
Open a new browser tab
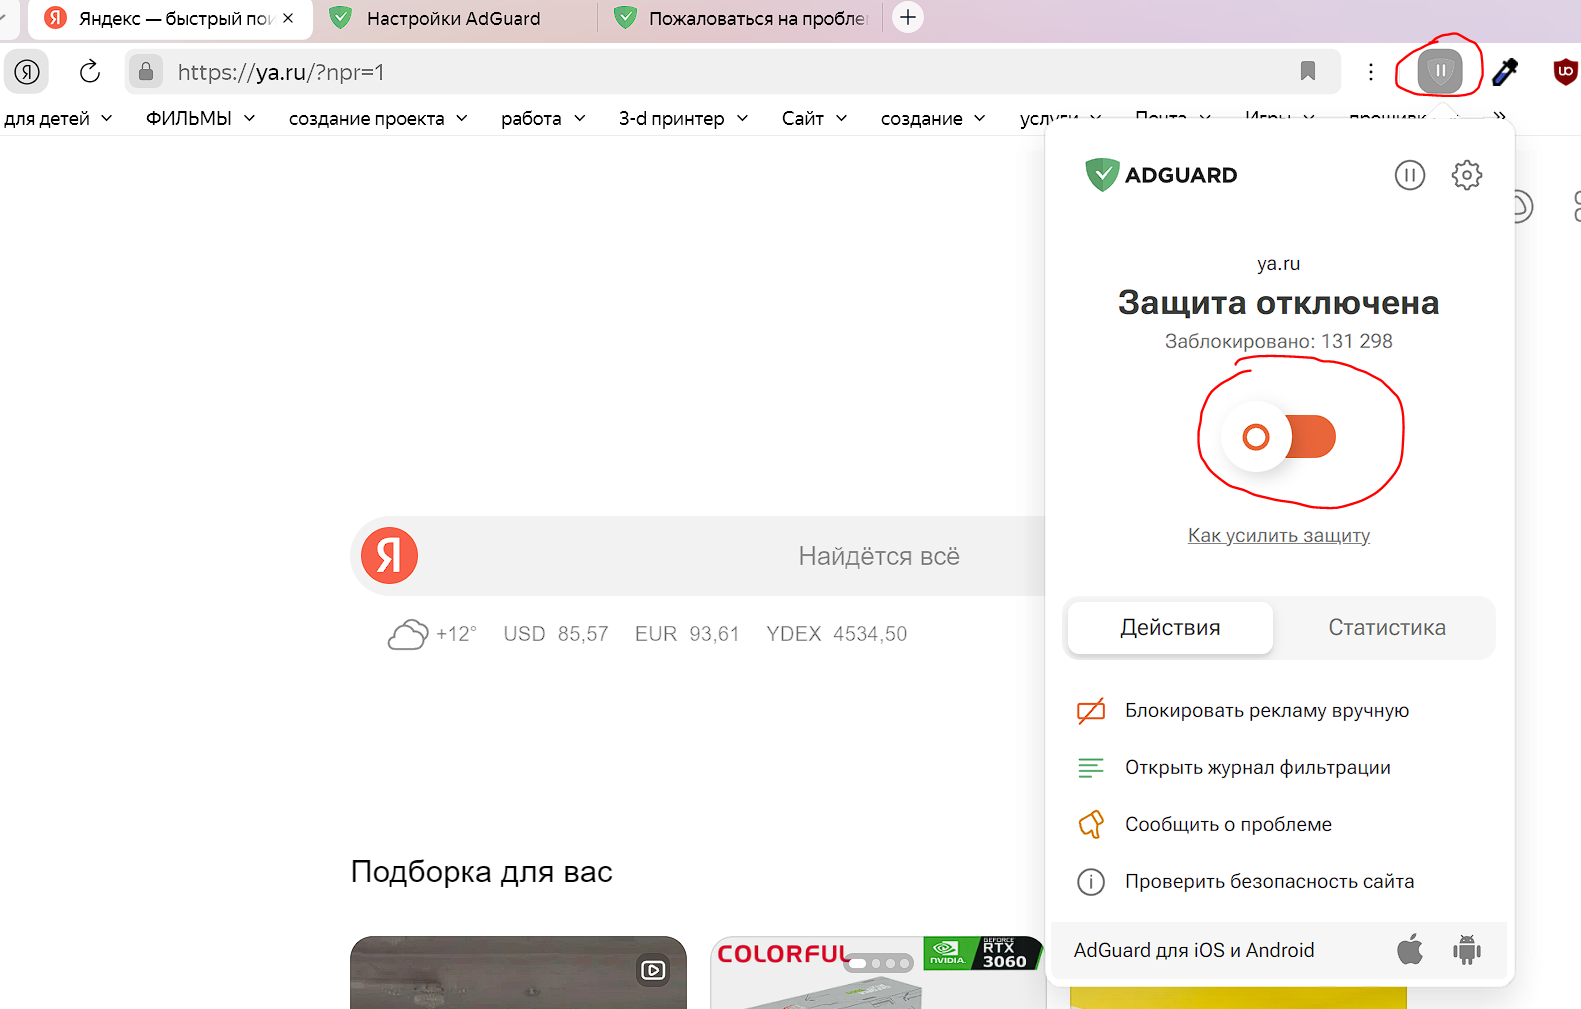point(908,17)
